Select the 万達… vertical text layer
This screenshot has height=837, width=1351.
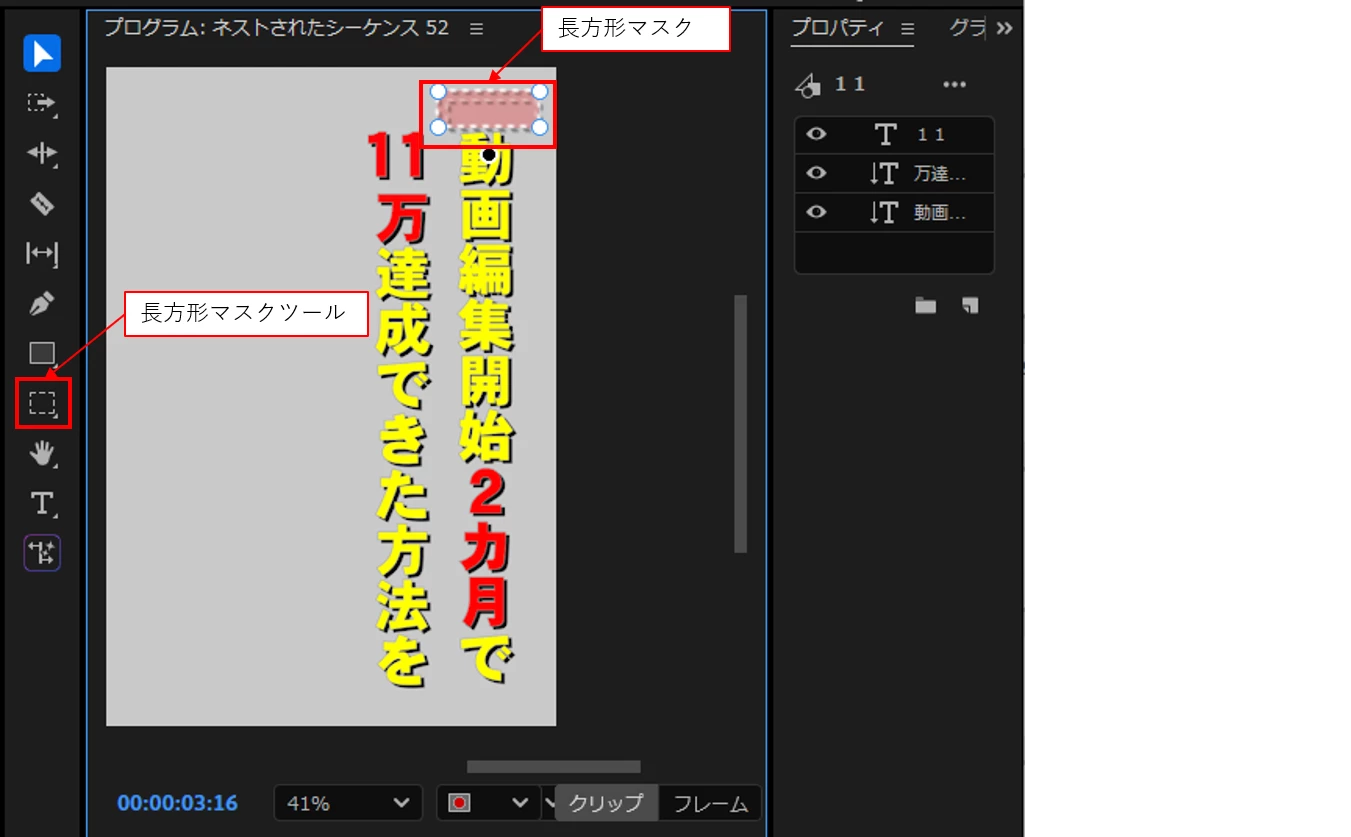coord(894,174)
